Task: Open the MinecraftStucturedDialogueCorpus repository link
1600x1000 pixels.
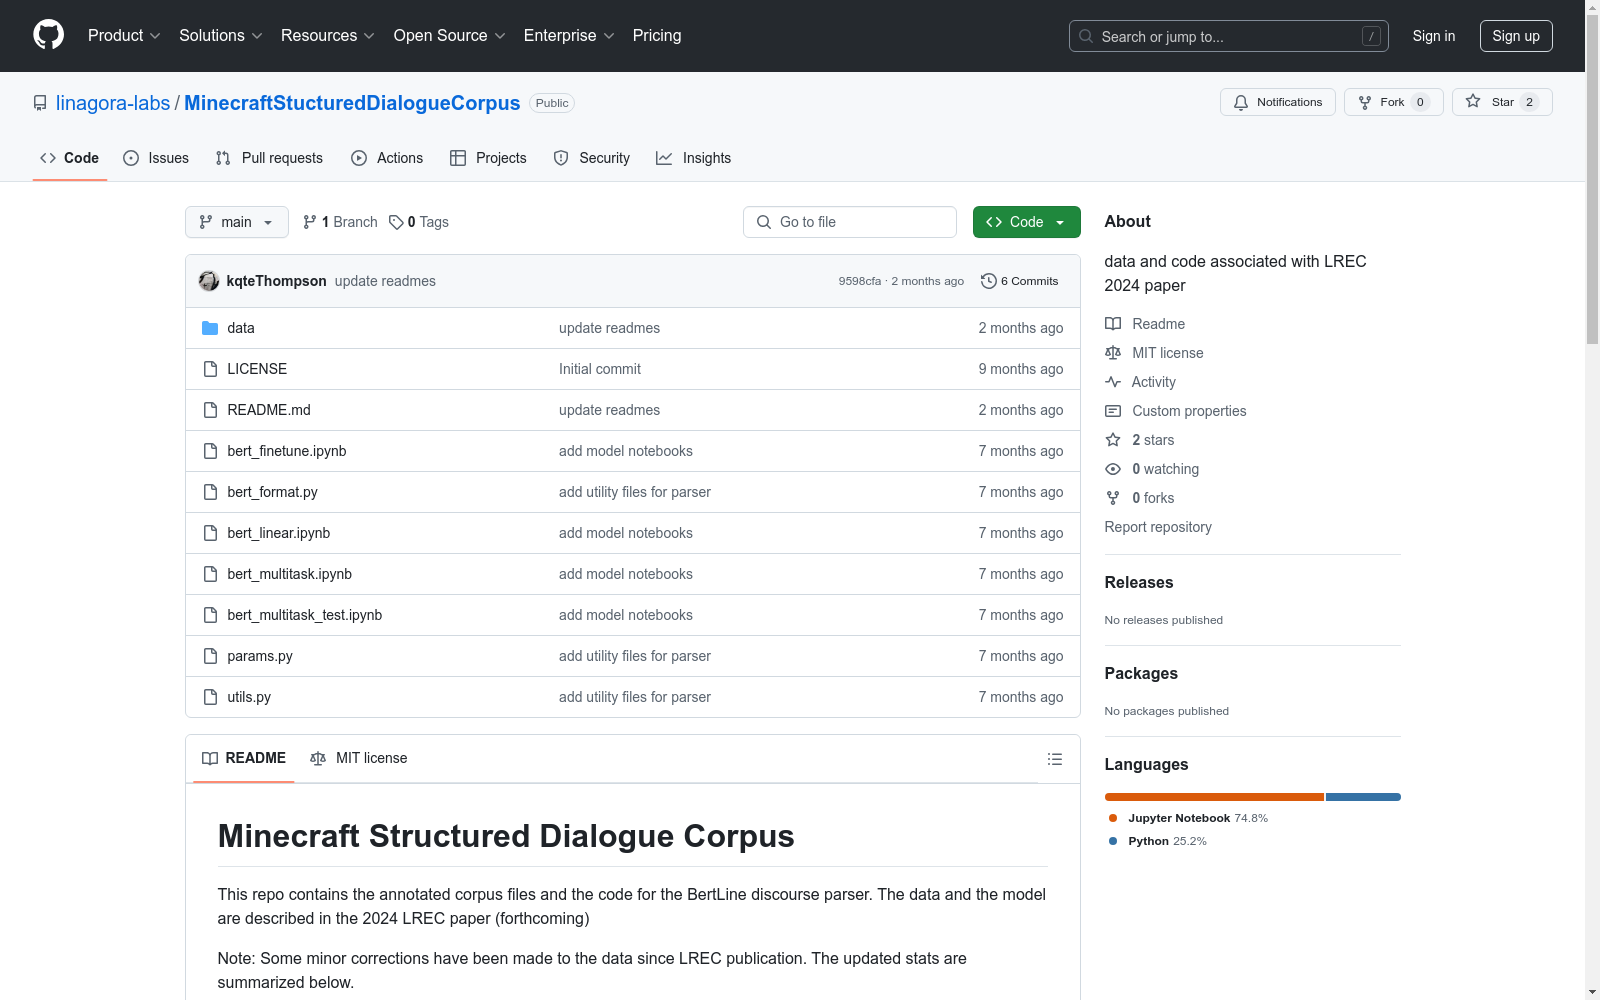Action: pos(352,103)
